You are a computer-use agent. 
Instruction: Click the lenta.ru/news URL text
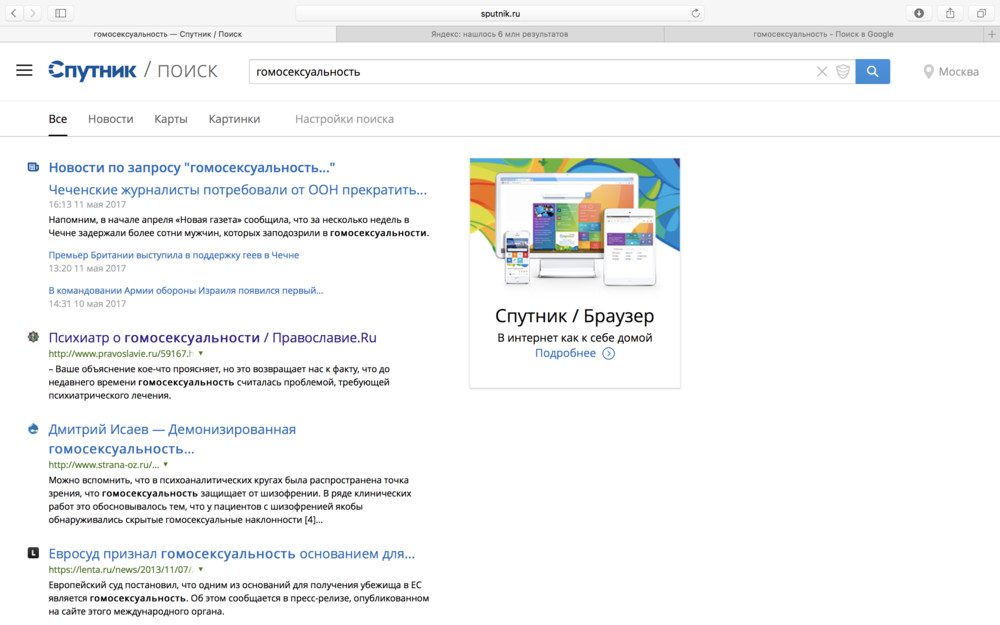pyautogui.click(x=121, y=570)
